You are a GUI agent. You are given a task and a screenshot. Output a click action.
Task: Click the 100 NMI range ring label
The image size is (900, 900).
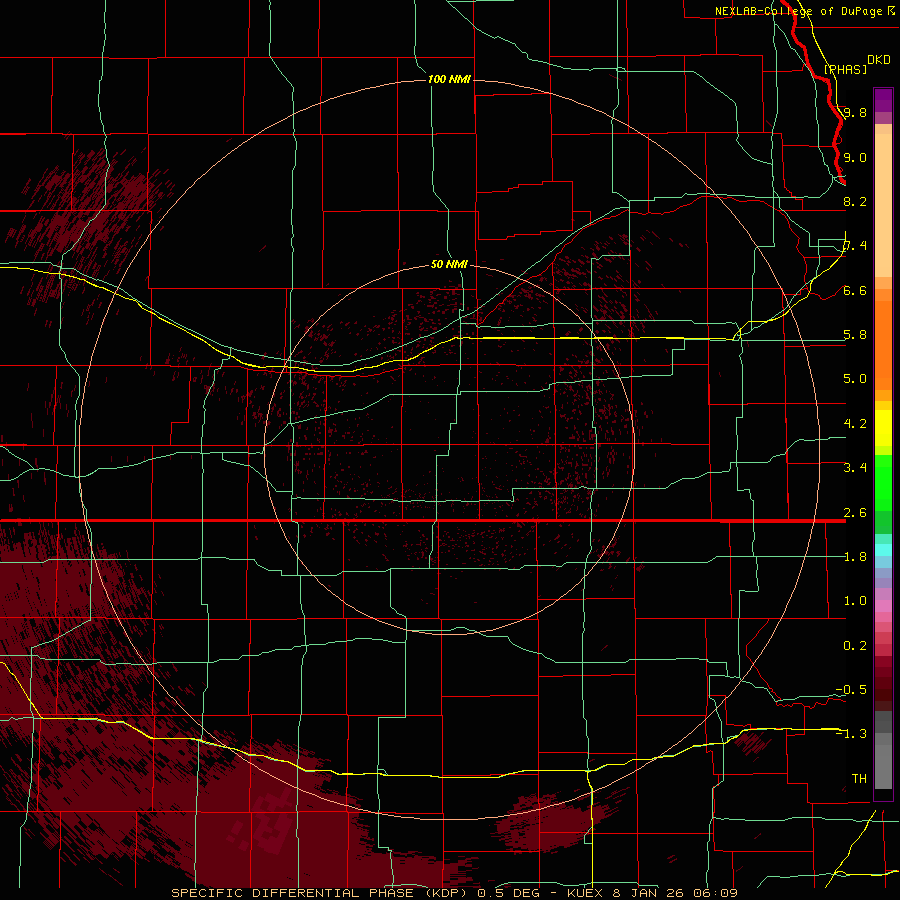tap(449, 79)
